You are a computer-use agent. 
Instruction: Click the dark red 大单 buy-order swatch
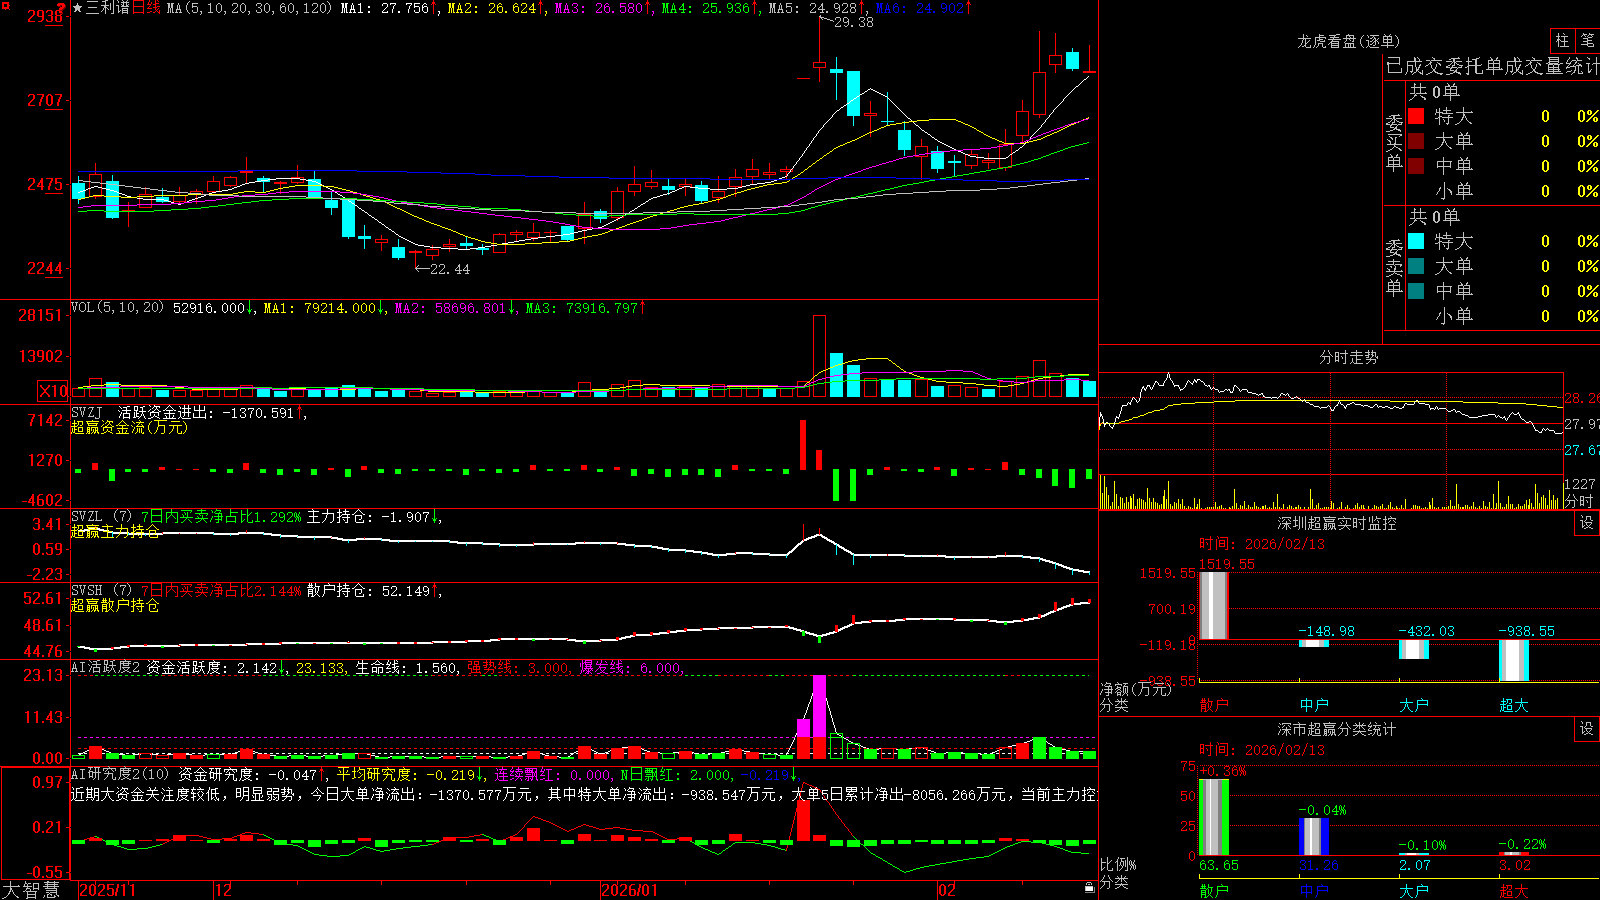[x=1416, y=141]
